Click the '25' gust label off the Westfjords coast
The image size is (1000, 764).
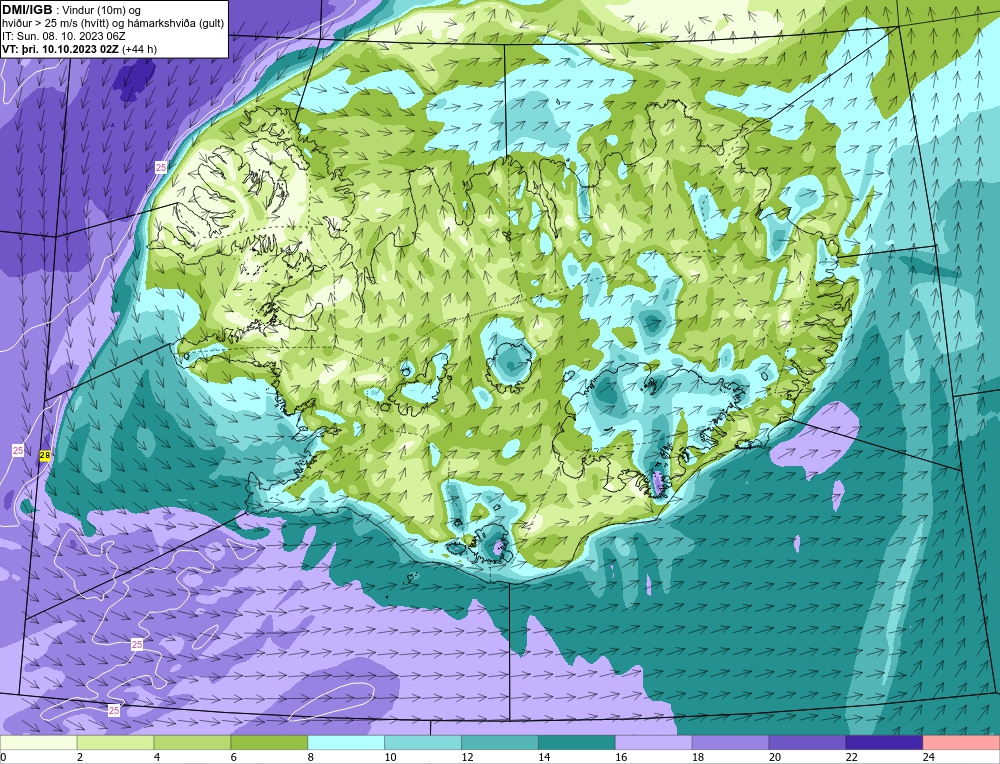point(161,167)
